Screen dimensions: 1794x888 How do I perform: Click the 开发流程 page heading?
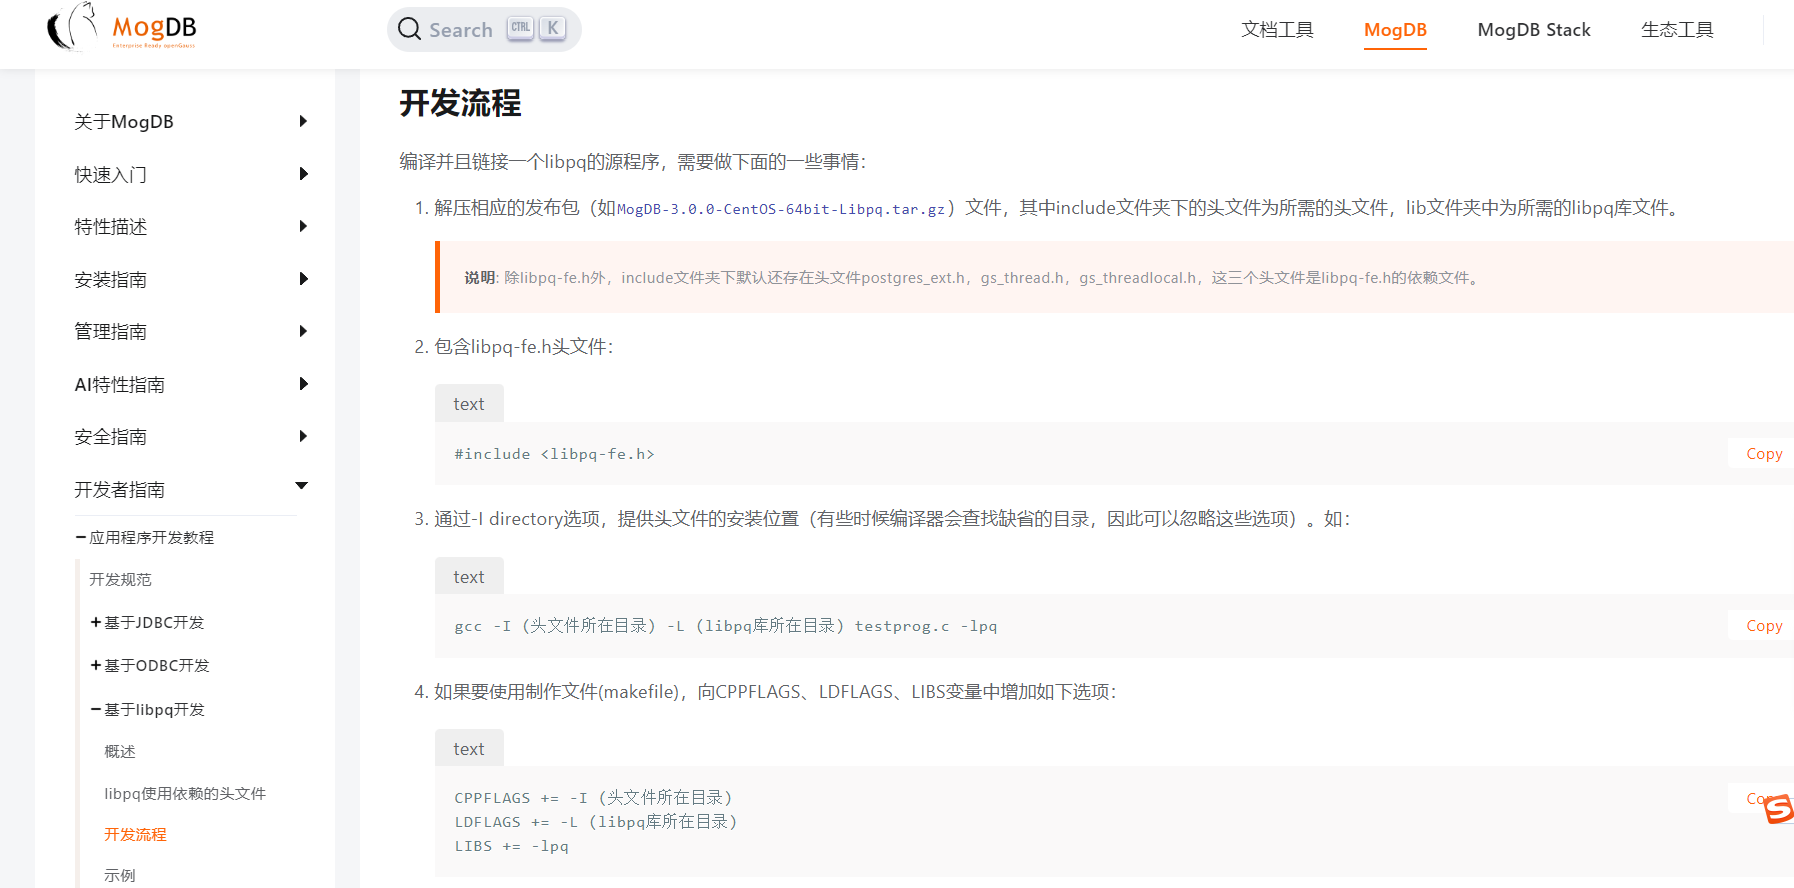tap(460, 103)
